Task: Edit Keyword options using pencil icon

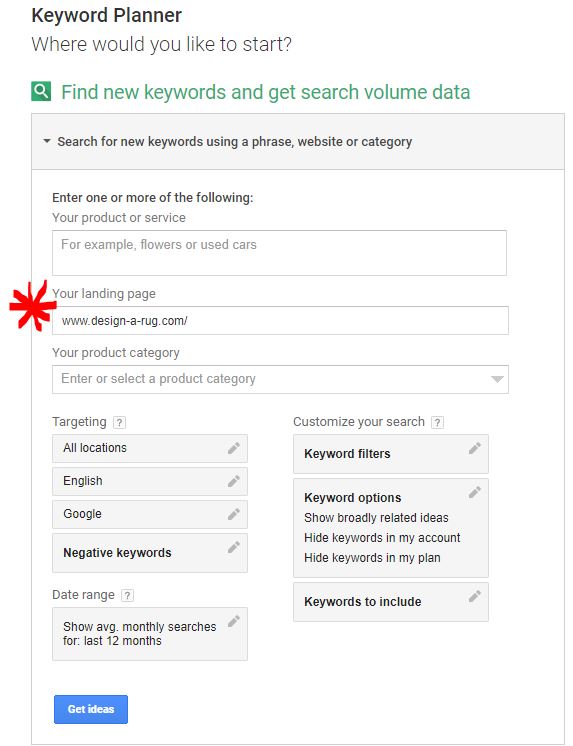Action: click(474, 492)
